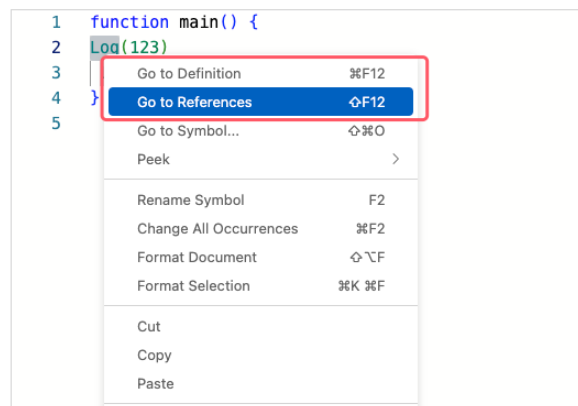The height and width of the screenshot is (406, 578).
Task: Click line number 3 in gutter
Action: [56, 73]
